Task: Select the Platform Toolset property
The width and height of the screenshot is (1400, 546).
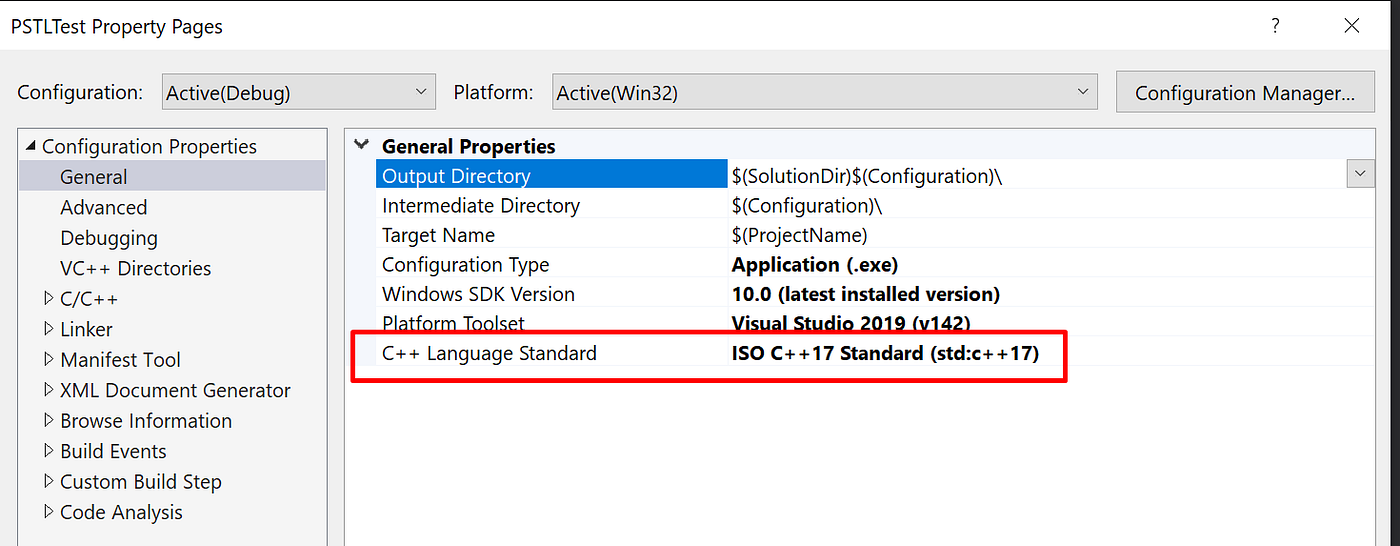Action: [x=453, y=323]
